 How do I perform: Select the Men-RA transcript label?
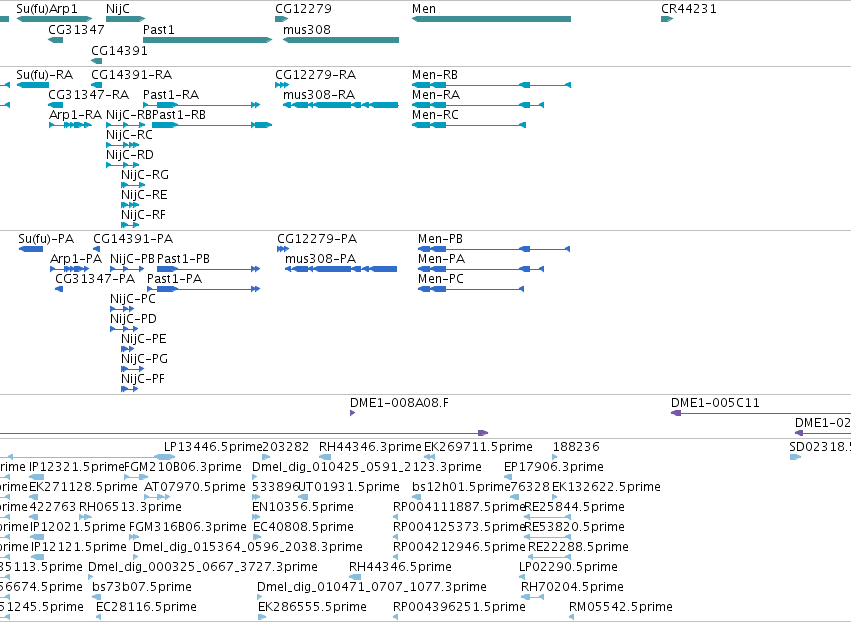point(436,94)
